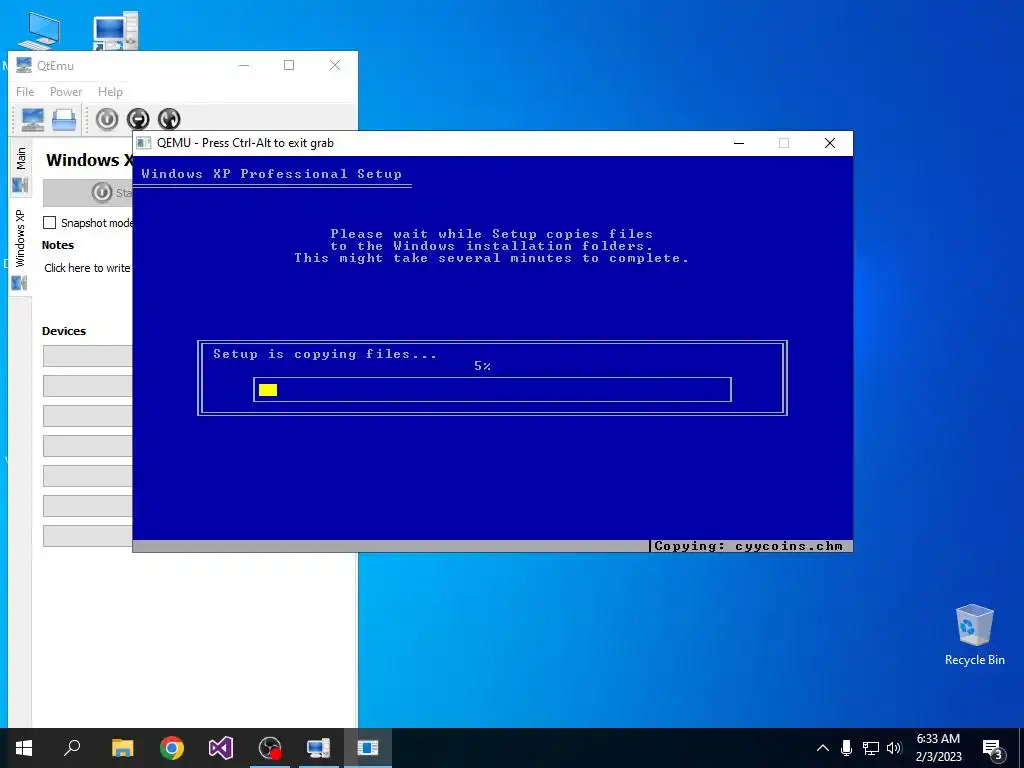Switch to OBS Studio in the taskbar

pyautogui.click(x=270, y=748)
